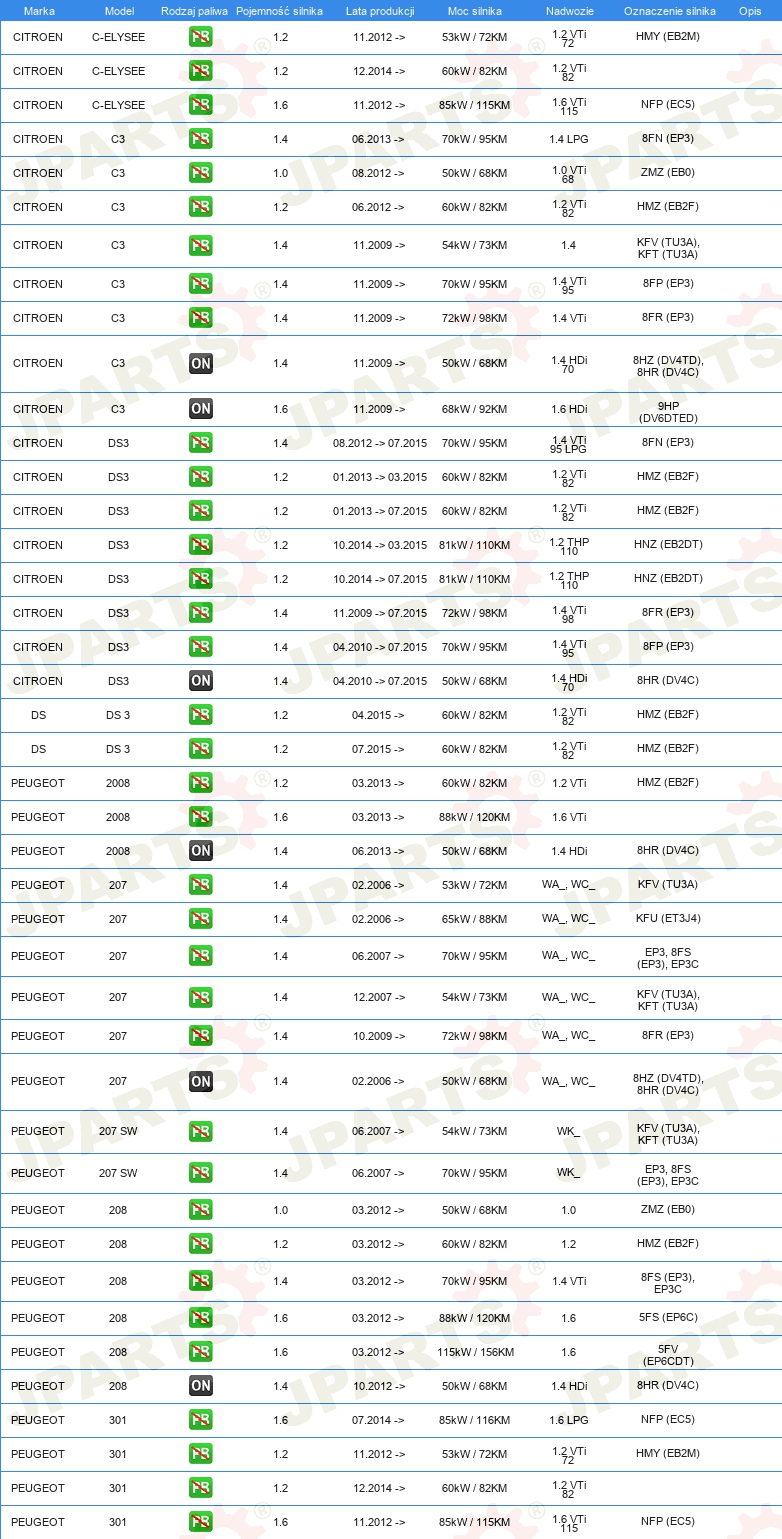Select power value 88kW / 120KM in 2008 row
Screen dimensions: 782x1539
click(x=475, y=817)
